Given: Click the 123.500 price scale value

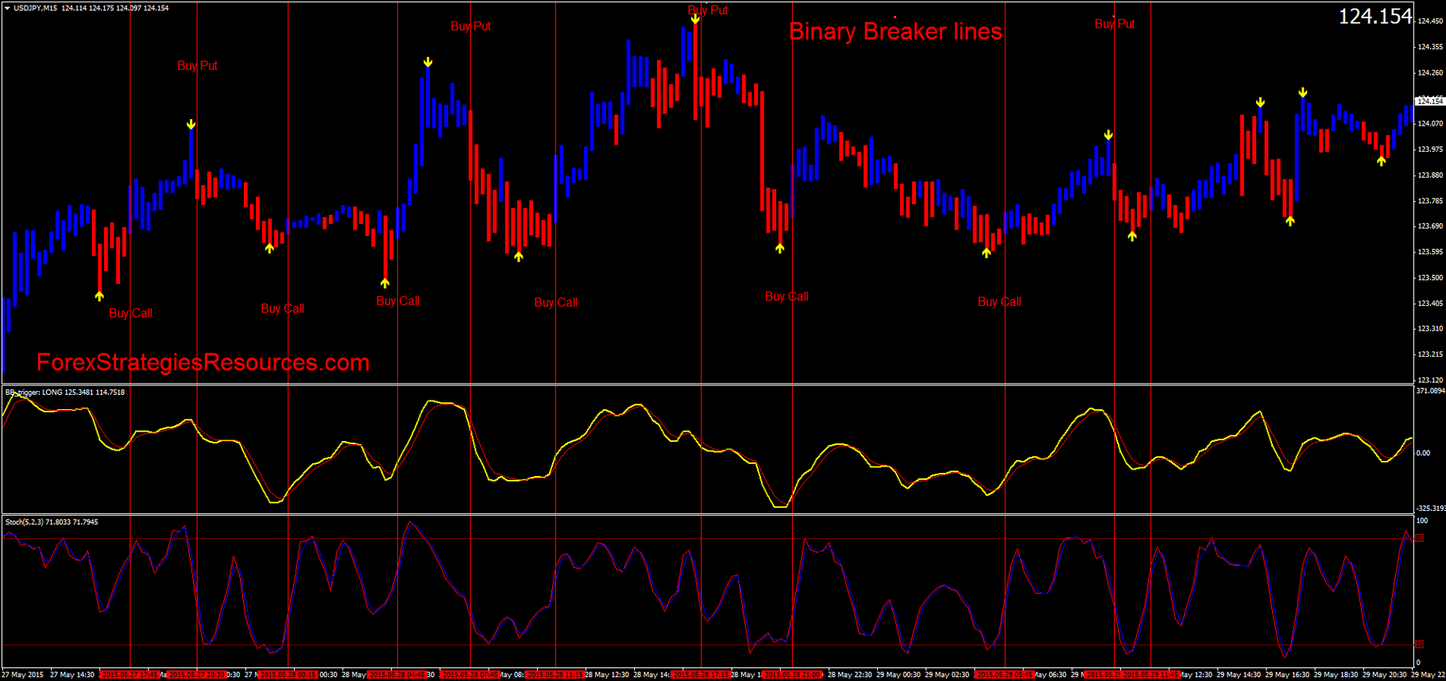Looking at the screenshot, I should [x=1430, y=277].
